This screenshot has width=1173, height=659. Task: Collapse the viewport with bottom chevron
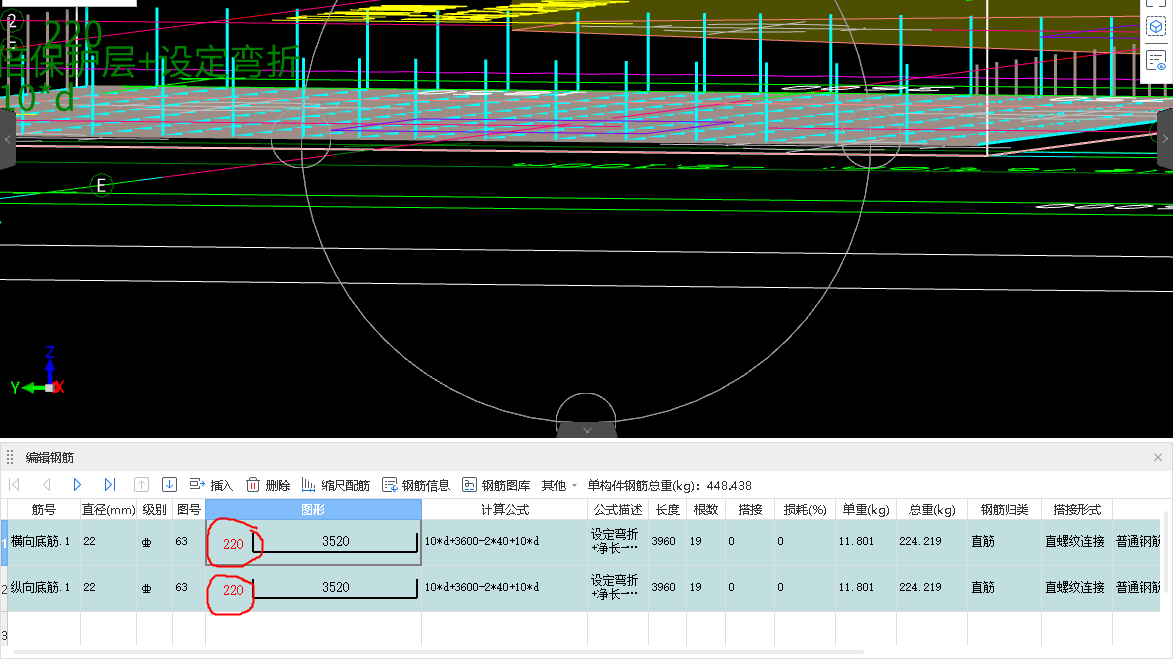[587, 430]
